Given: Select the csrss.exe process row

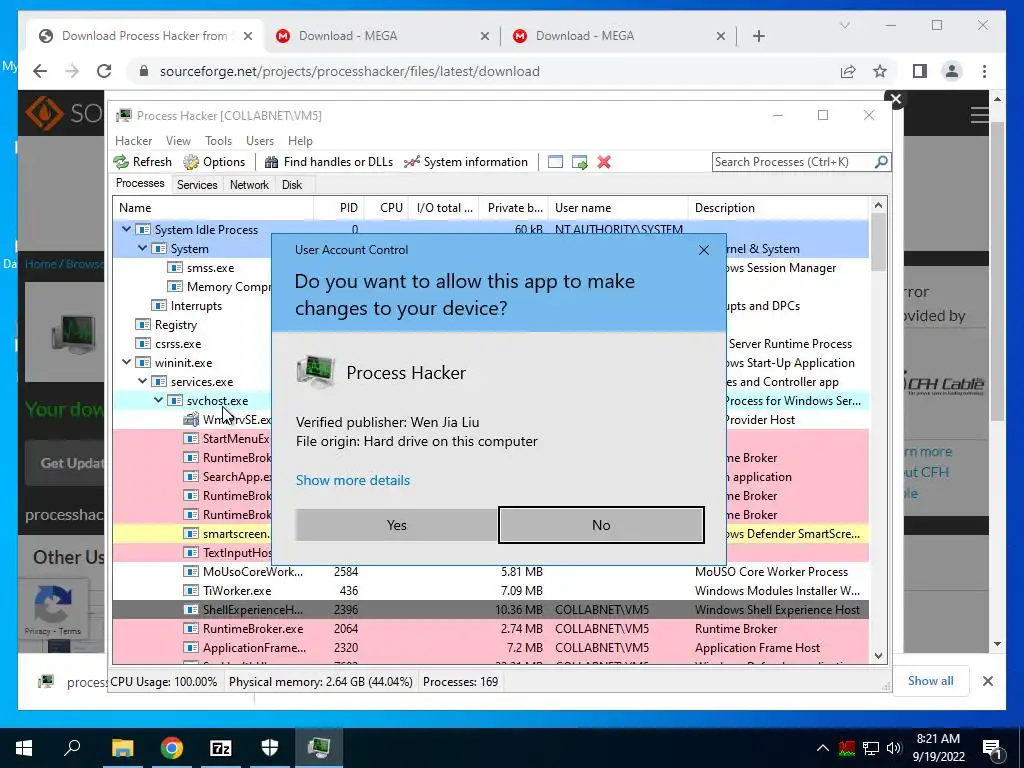Looking at the screenshot, I should 192,344.
